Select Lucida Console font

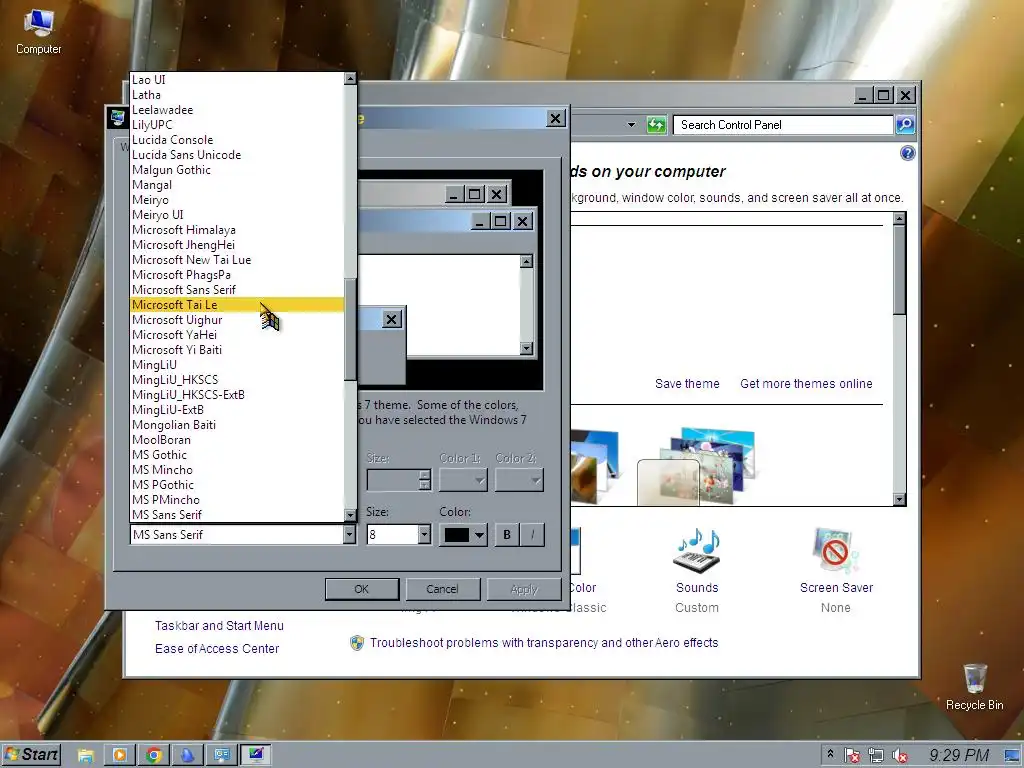236,140
